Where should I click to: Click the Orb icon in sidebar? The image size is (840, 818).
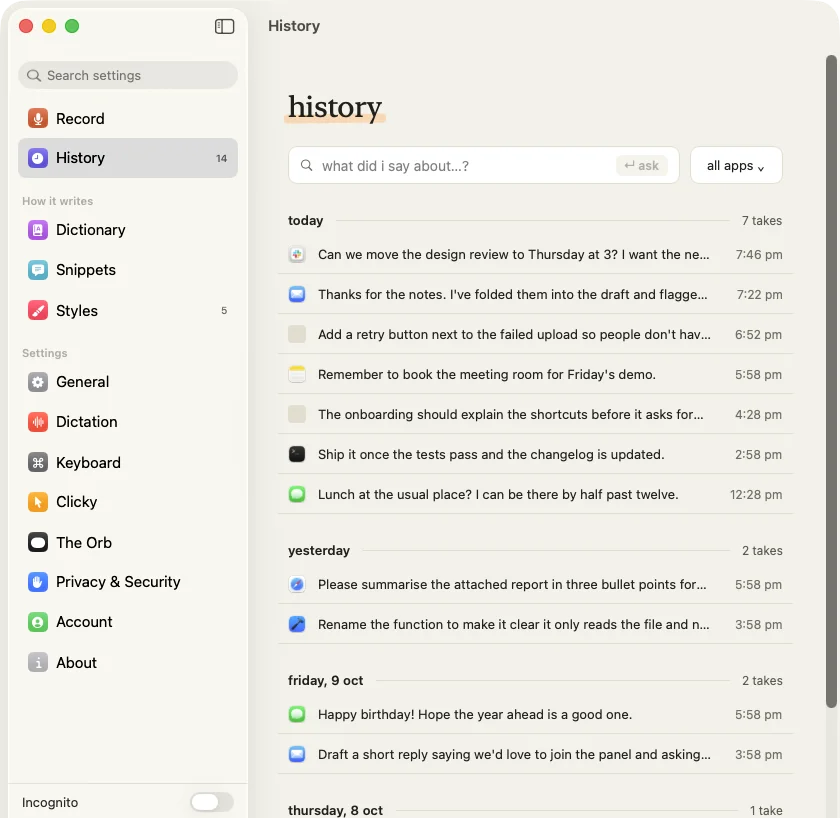38,543
